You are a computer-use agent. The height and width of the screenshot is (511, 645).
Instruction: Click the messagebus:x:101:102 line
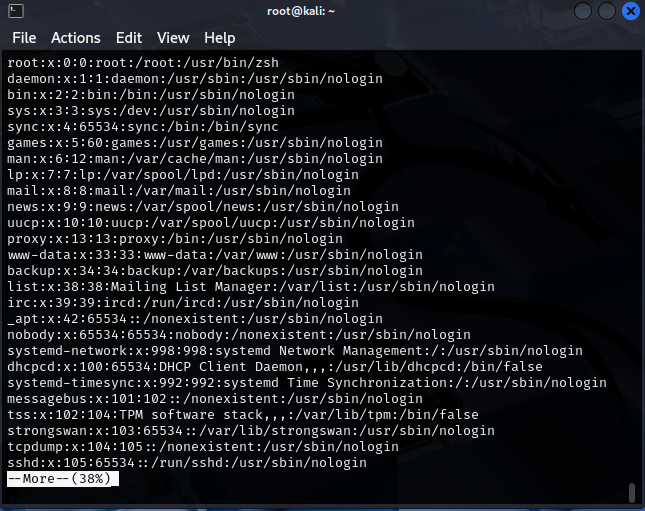pyautogui.click(x=215, y=399)
